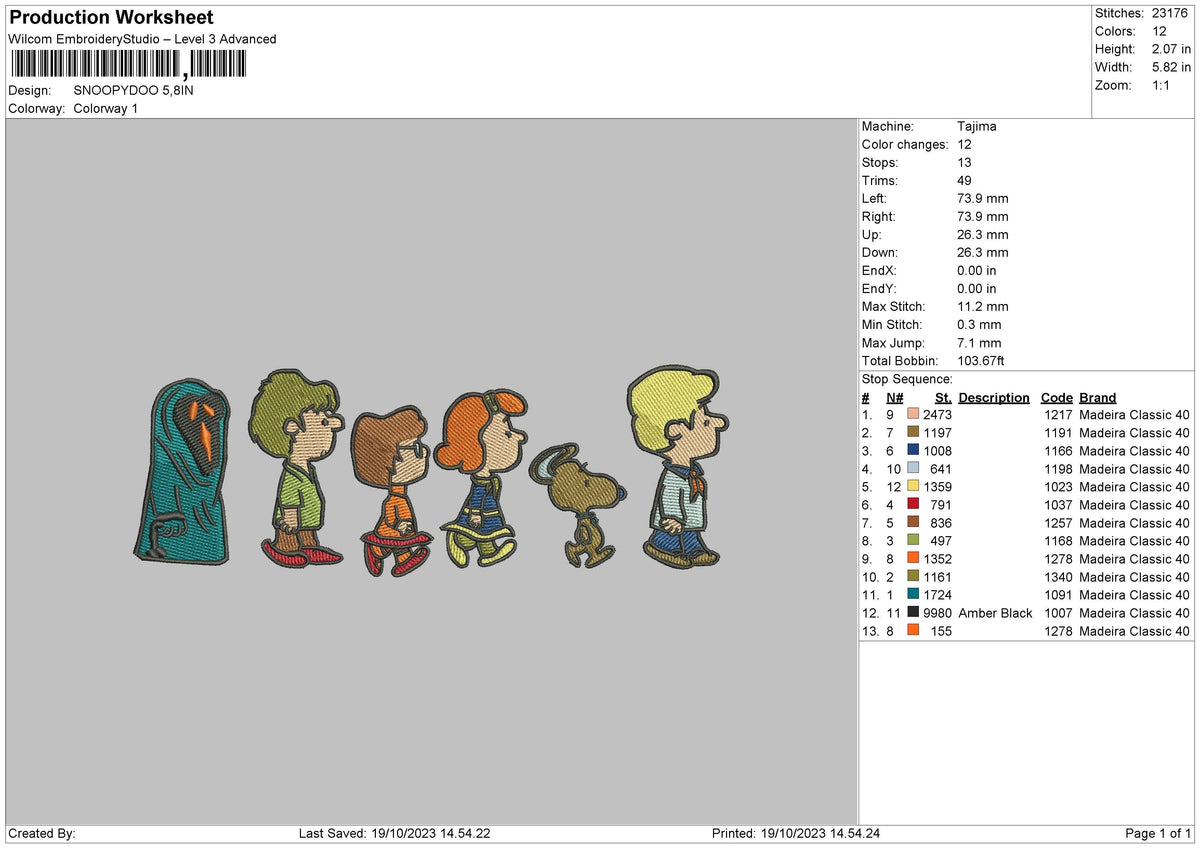Click the Height value 2.07 in
Viewport: 1200px width, 848px height.
coord(1171,49)
